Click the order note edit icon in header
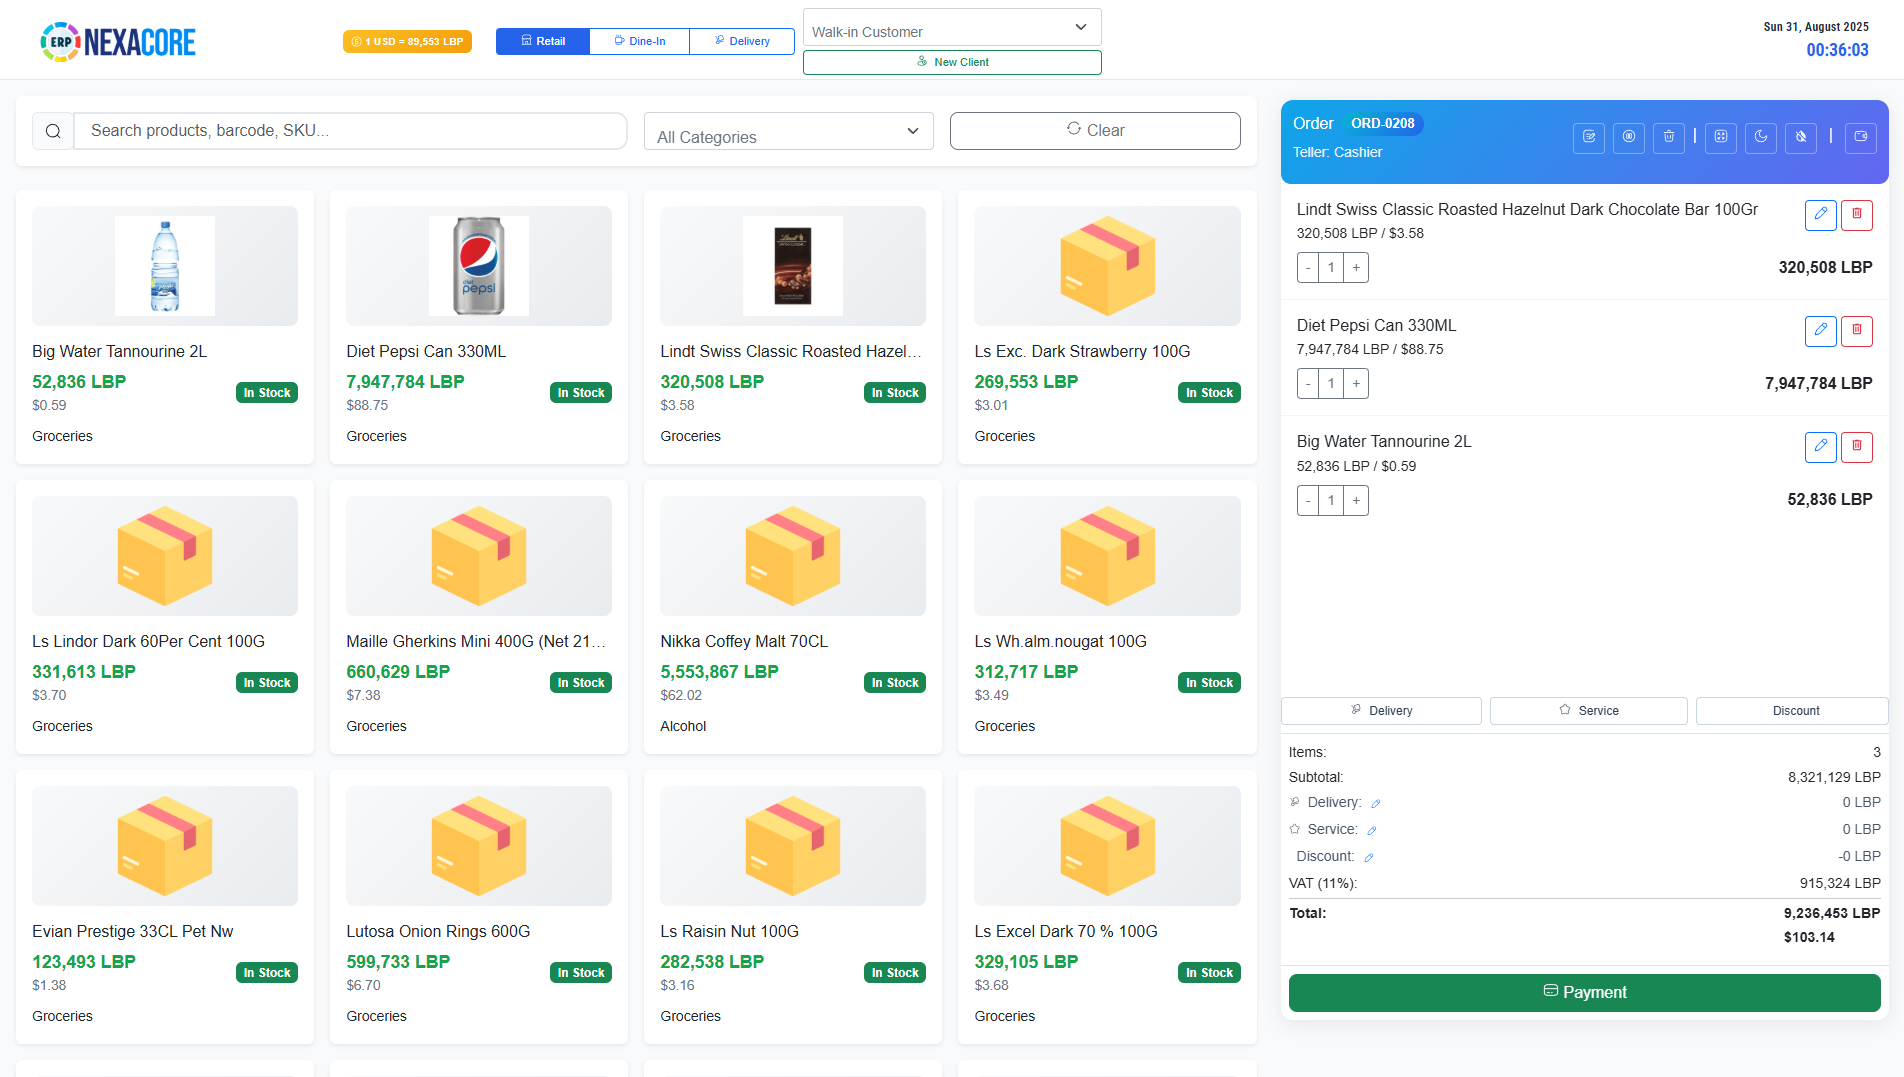The height and width of the screenshot is (1077, 1904). point(1588,137)
